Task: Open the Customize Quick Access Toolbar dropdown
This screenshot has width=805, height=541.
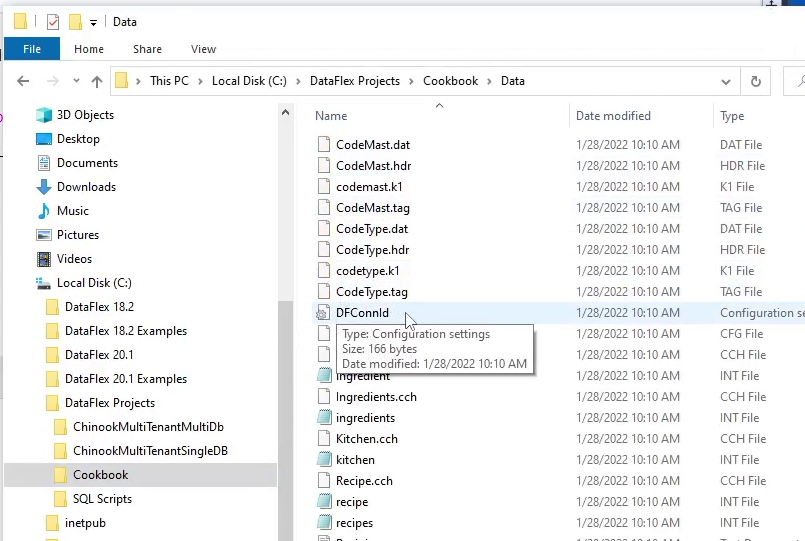Action: coord(93,22)
